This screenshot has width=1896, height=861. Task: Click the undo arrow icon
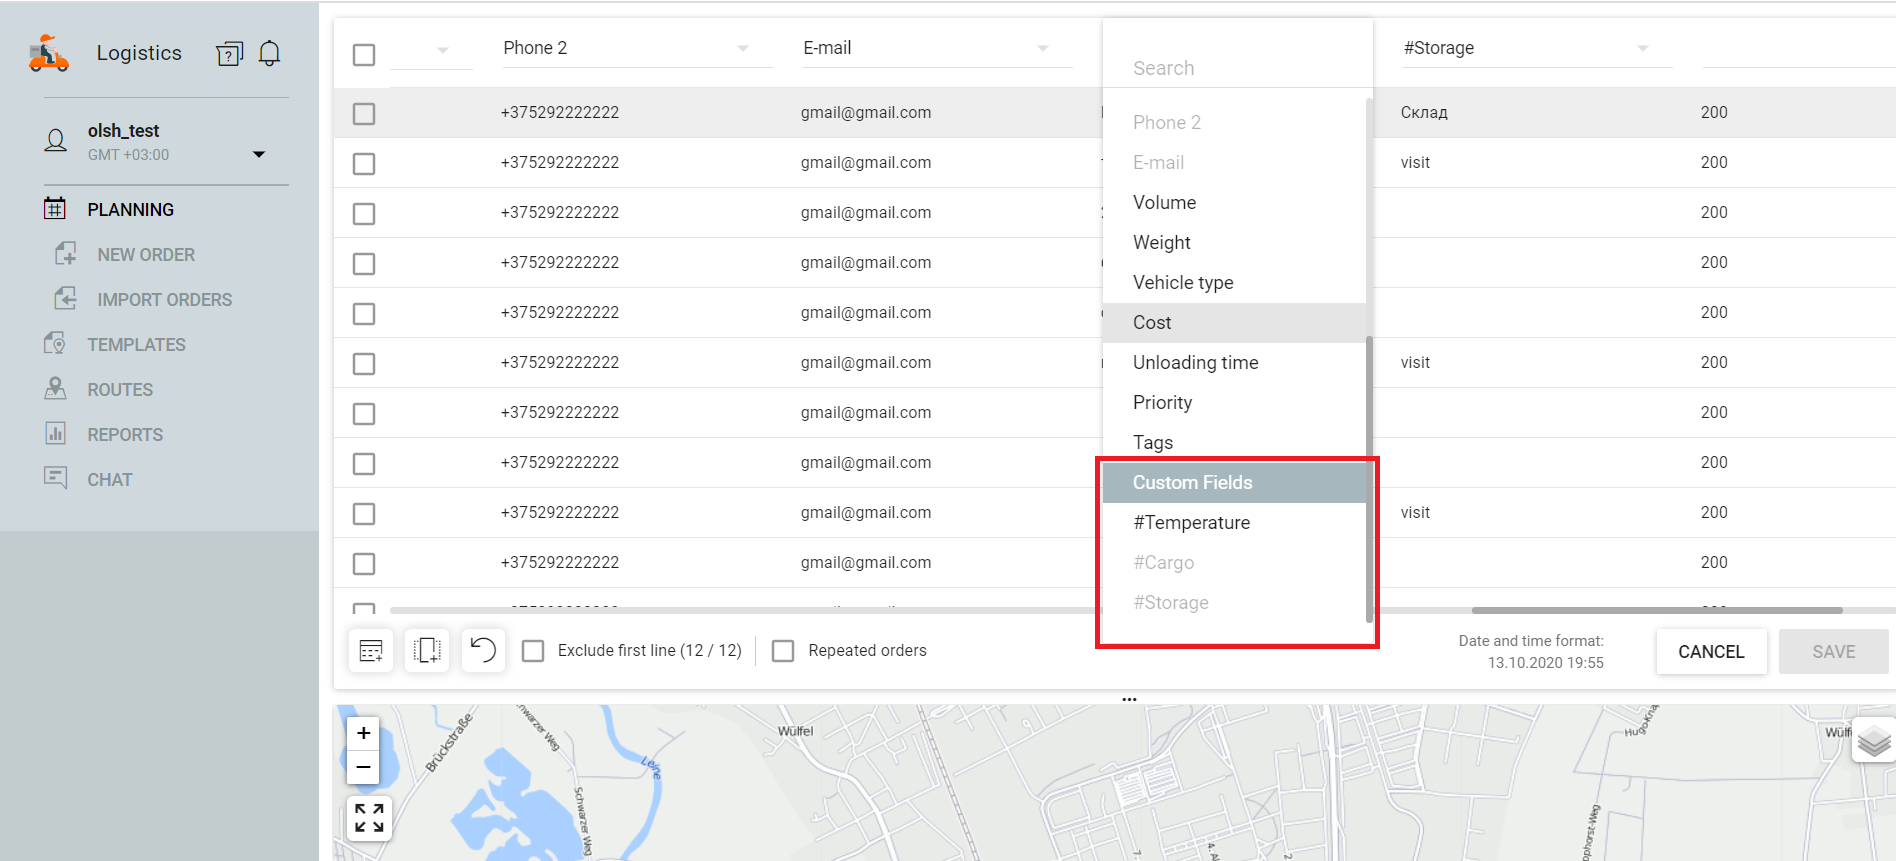(483, 651)
